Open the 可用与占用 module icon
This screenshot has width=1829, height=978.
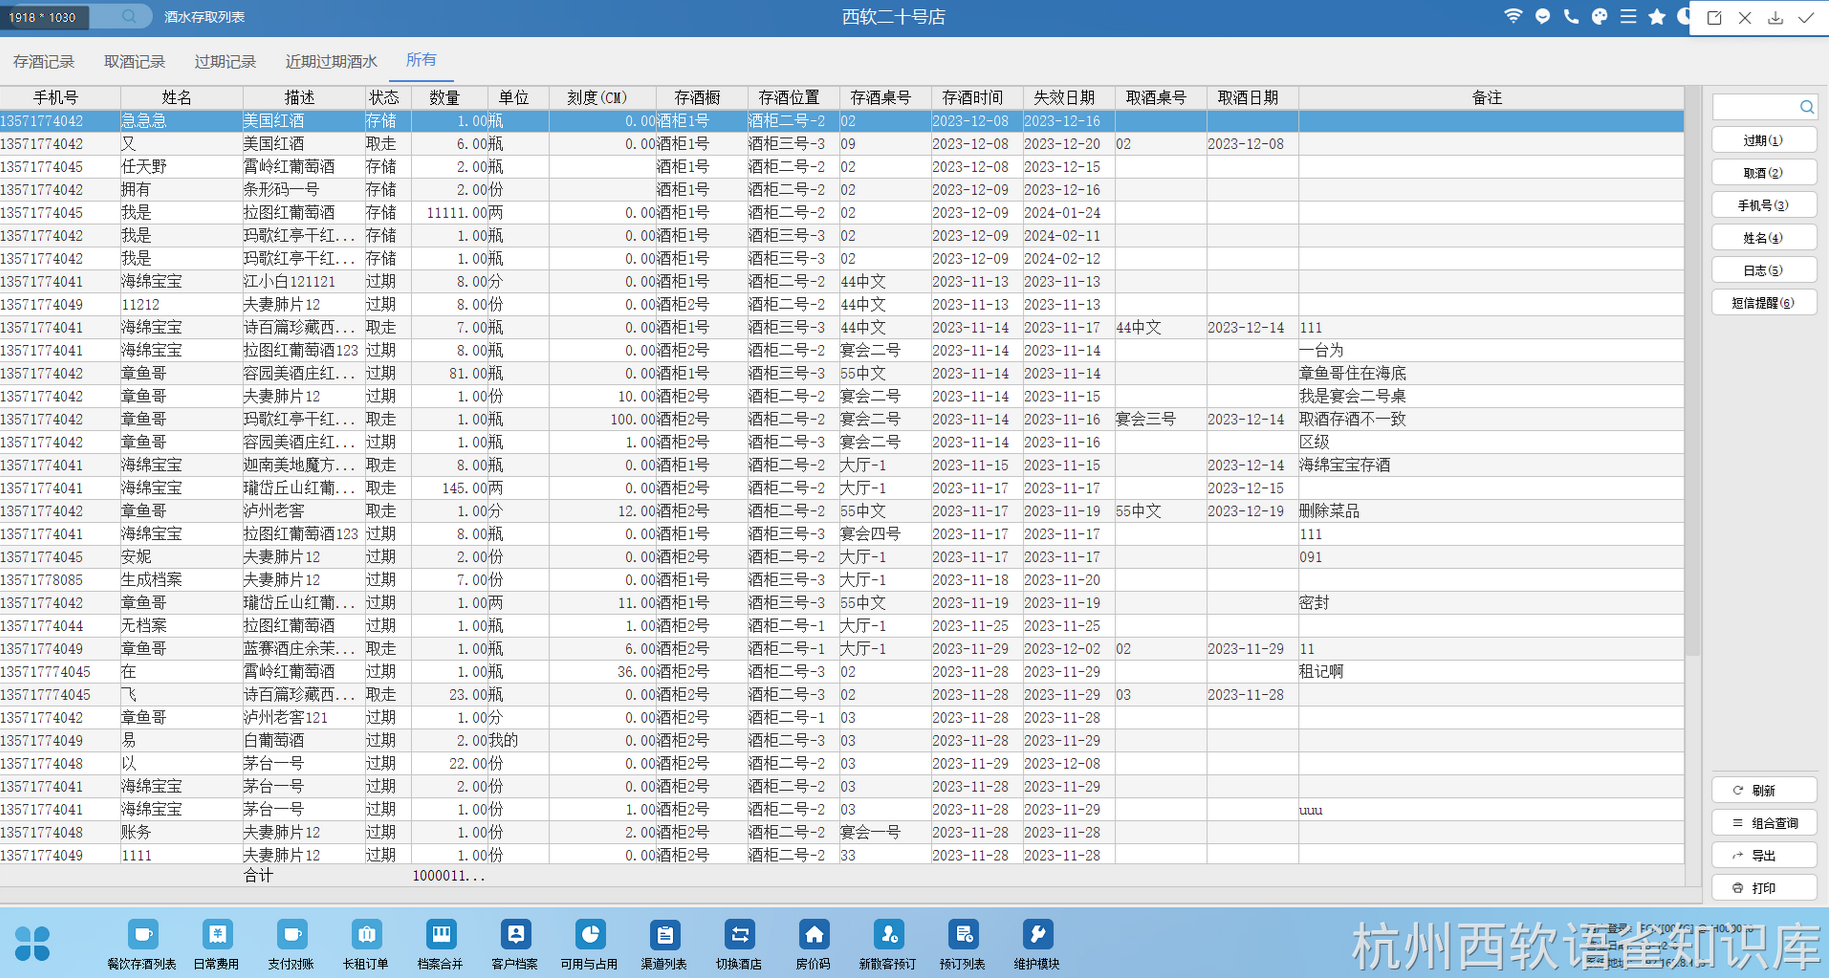(590, 935)
